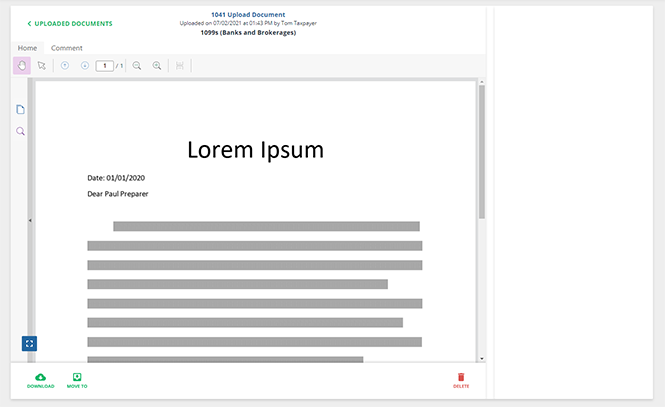Click the page number input field
The image size is (665, 407).
point(104,66)
